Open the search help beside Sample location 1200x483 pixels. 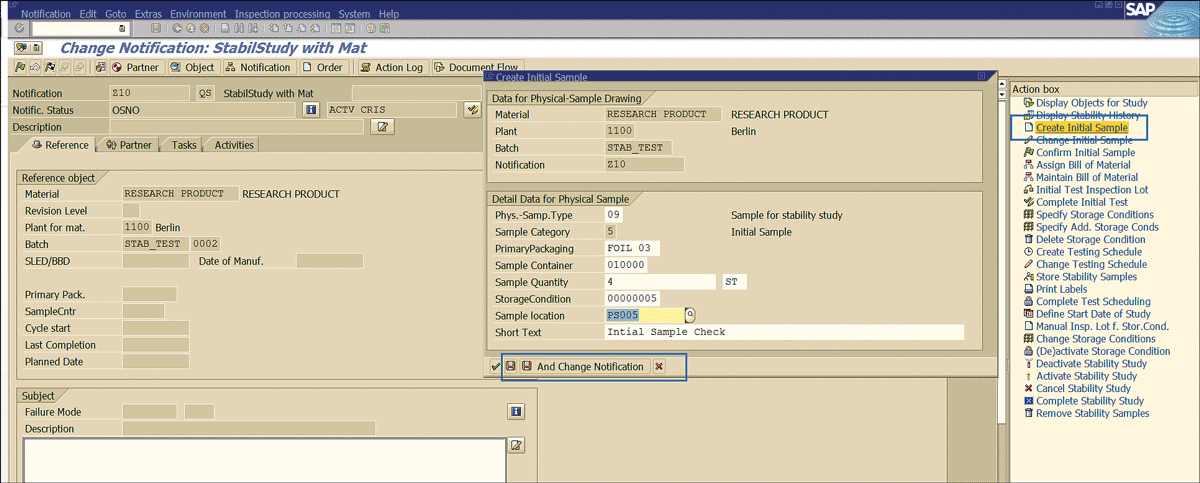pyautogui.click(x=690, y=315)
